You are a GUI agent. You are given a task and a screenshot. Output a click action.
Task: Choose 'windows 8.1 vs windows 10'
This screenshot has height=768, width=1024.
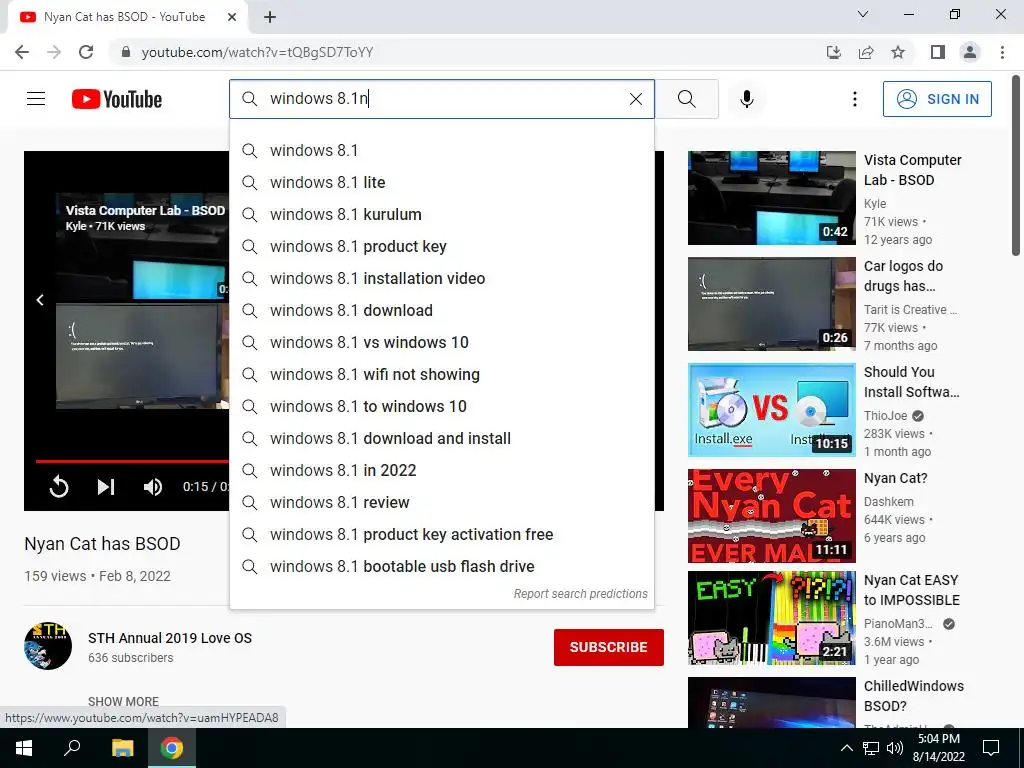coord(441,342)
